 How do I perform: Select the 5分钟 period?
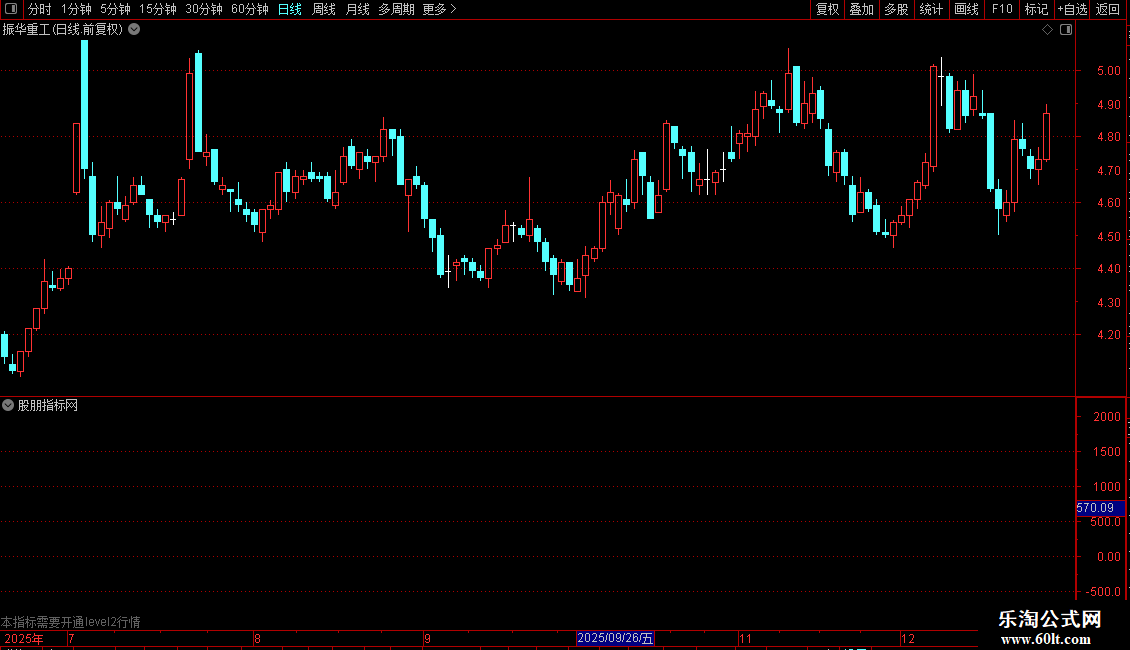pyautogui.click(x=115, y=9)
